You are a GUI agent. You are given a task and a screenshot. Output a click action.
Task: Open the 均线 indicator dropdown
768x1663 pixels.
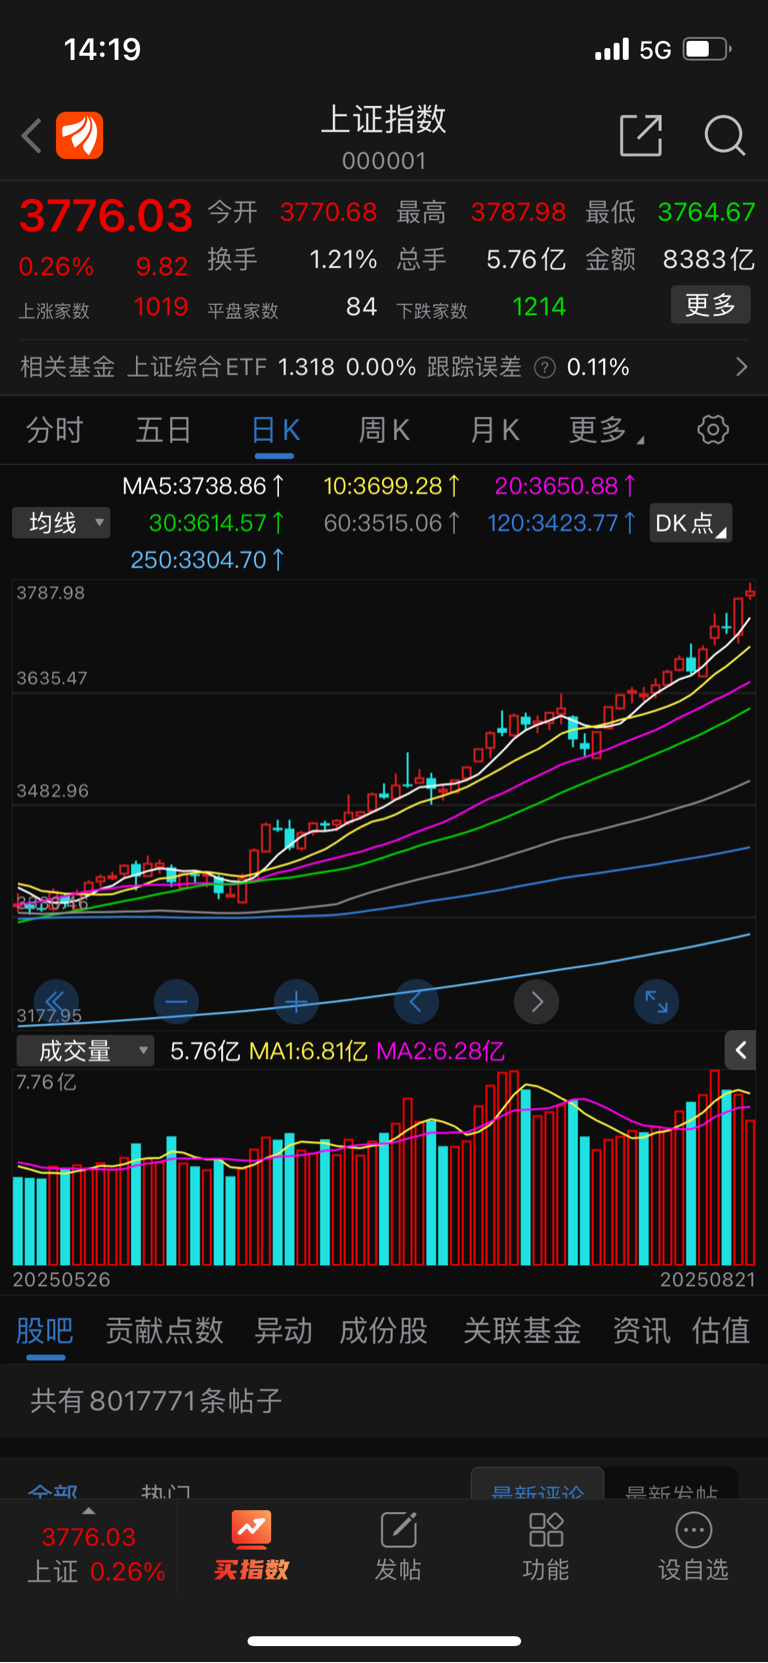click(61, 523)
